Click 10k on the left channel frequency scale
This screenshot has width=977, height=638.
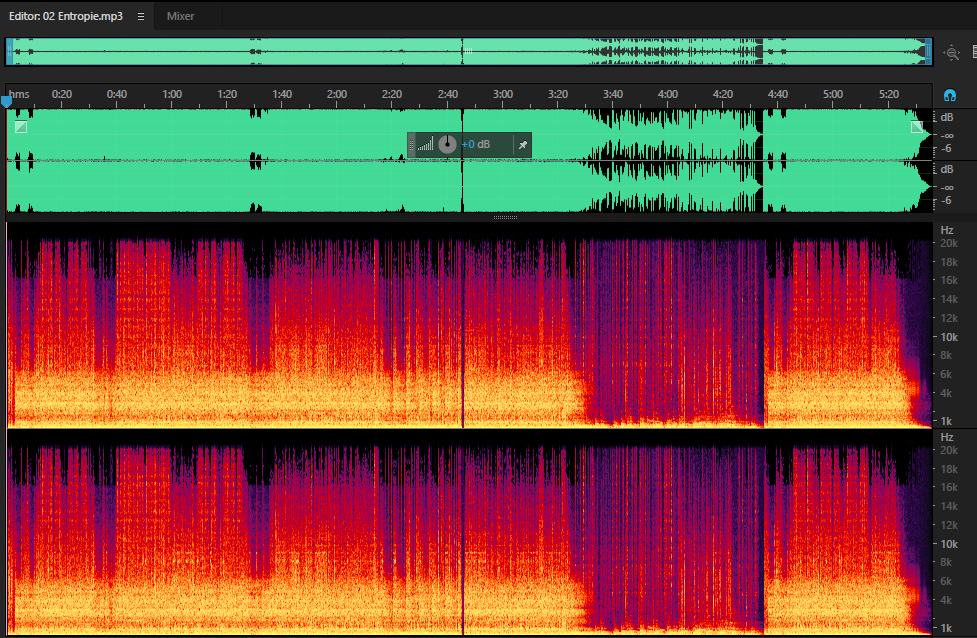click(x=948, y=337)
